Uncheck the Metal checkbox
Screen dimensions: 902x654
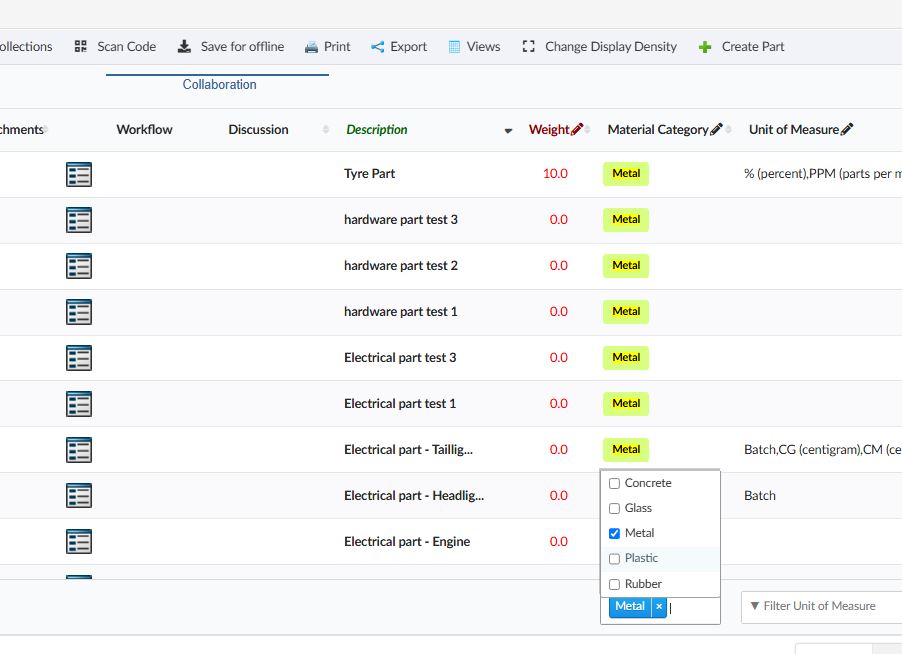click(615, 533)
